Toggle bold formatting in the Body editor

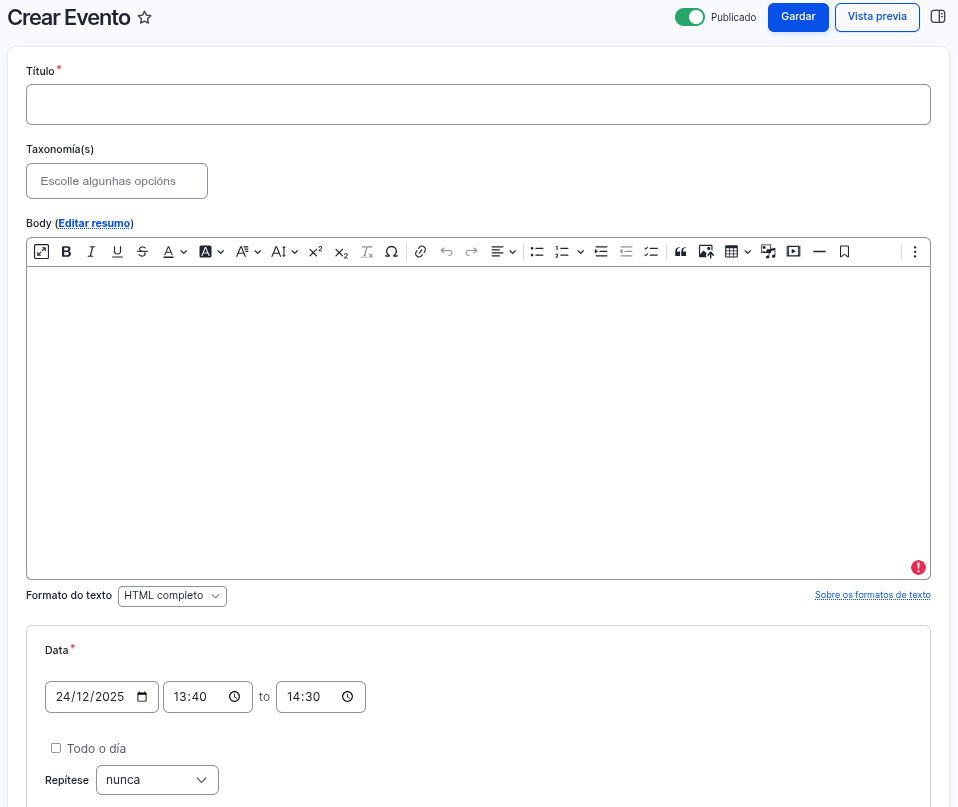[x=66, y=252]
